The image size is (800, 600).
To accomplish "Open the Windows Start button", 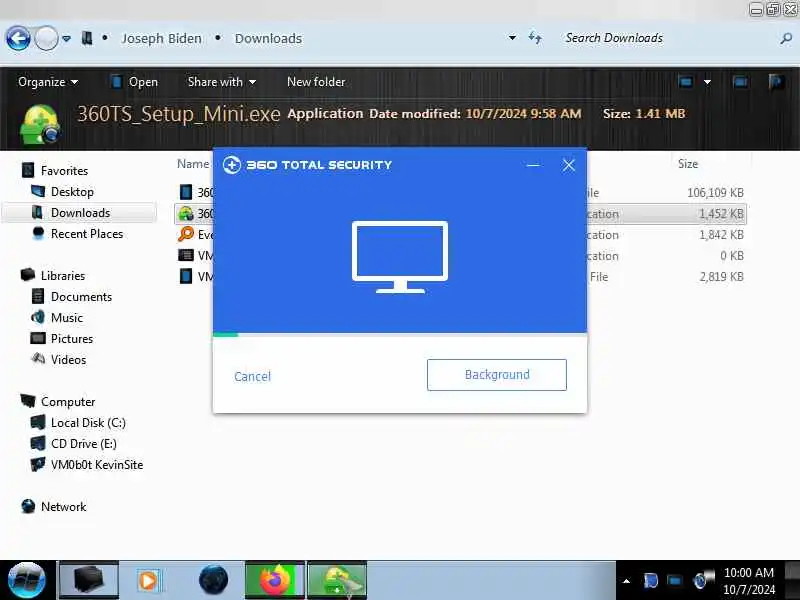I will point(27,580).
